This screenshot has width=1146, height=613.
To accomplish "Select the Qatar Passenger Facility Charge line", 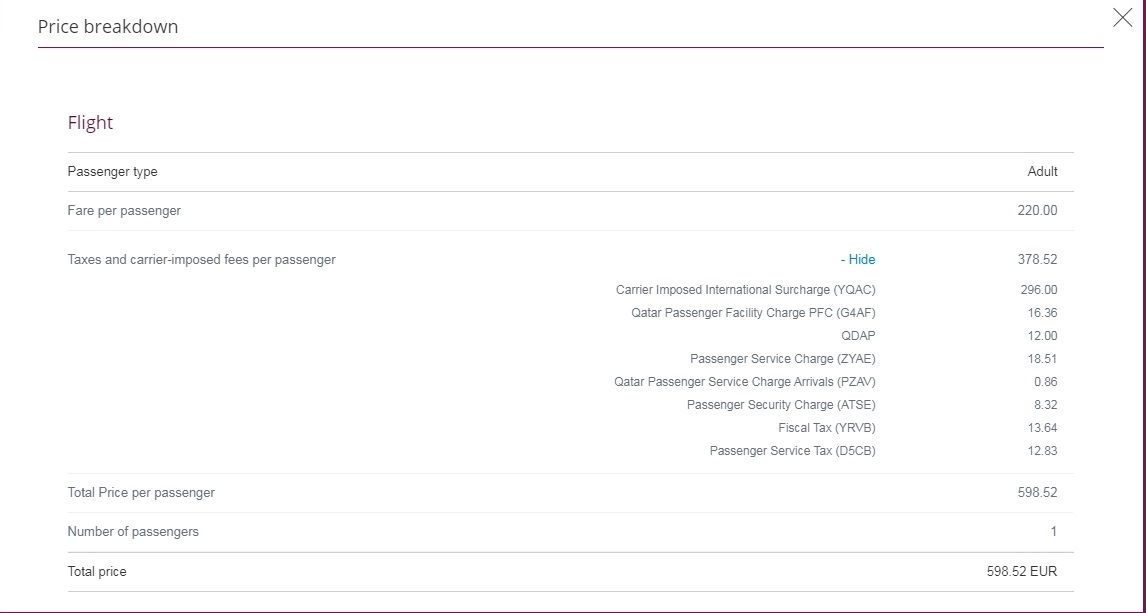I will coord(754,313).
